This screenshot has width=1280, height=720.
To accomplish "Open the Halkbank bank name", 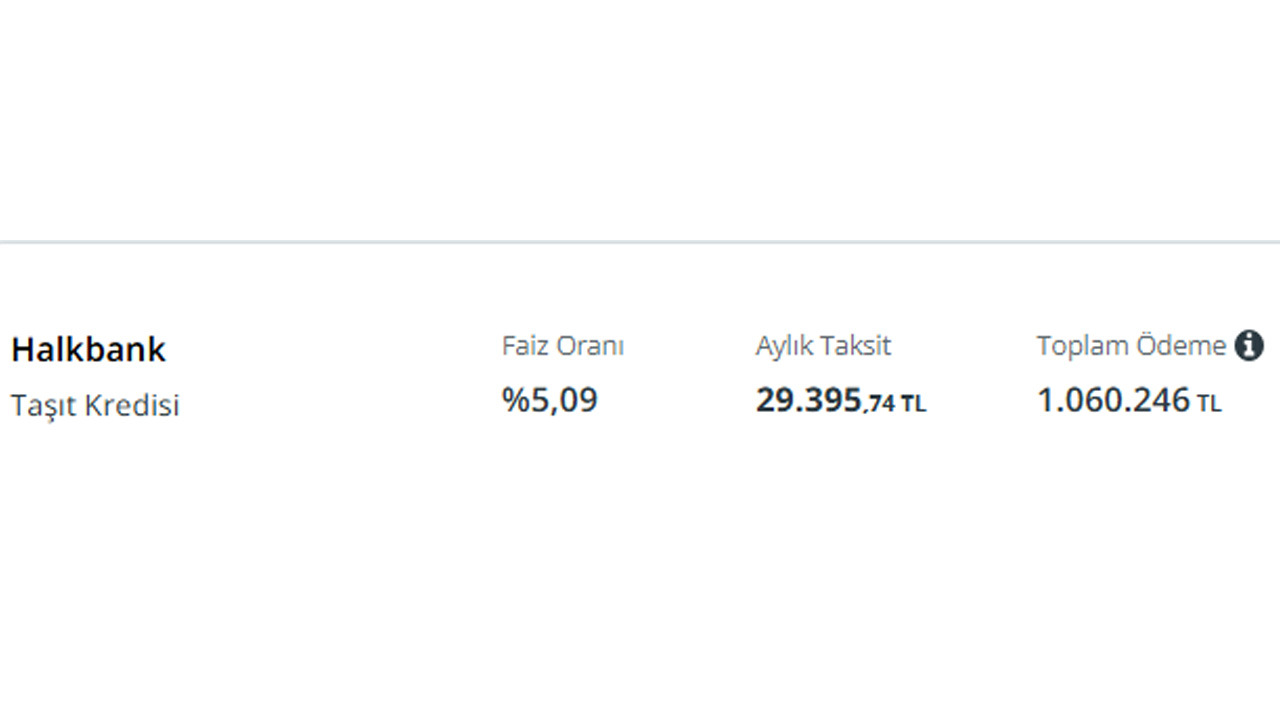I will tap(88, 350).
